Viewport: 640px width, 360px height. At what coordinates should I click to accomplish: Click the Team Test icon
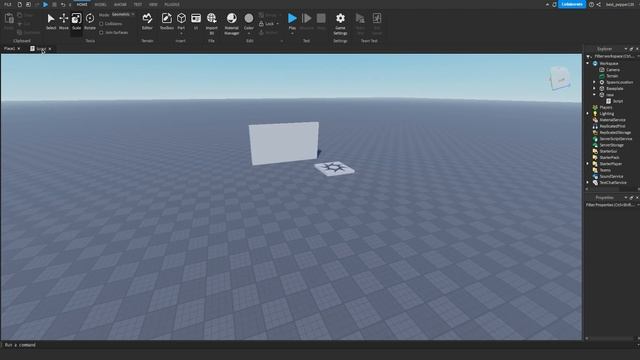coord(360,18)
